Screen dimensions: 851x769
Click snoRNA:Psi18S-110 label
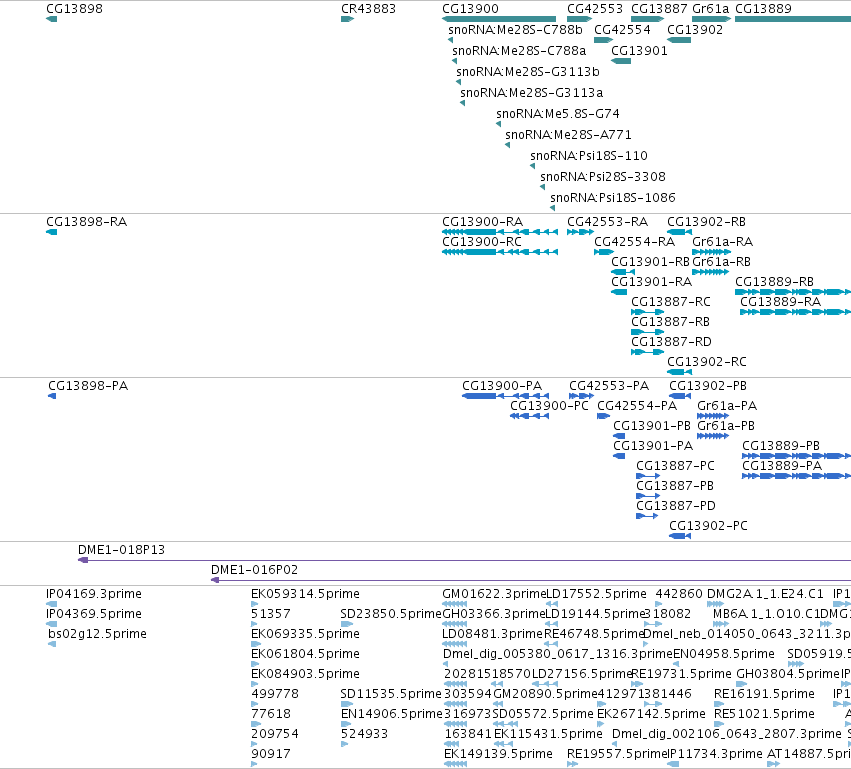pyautogui.click(x=589, y=156)
